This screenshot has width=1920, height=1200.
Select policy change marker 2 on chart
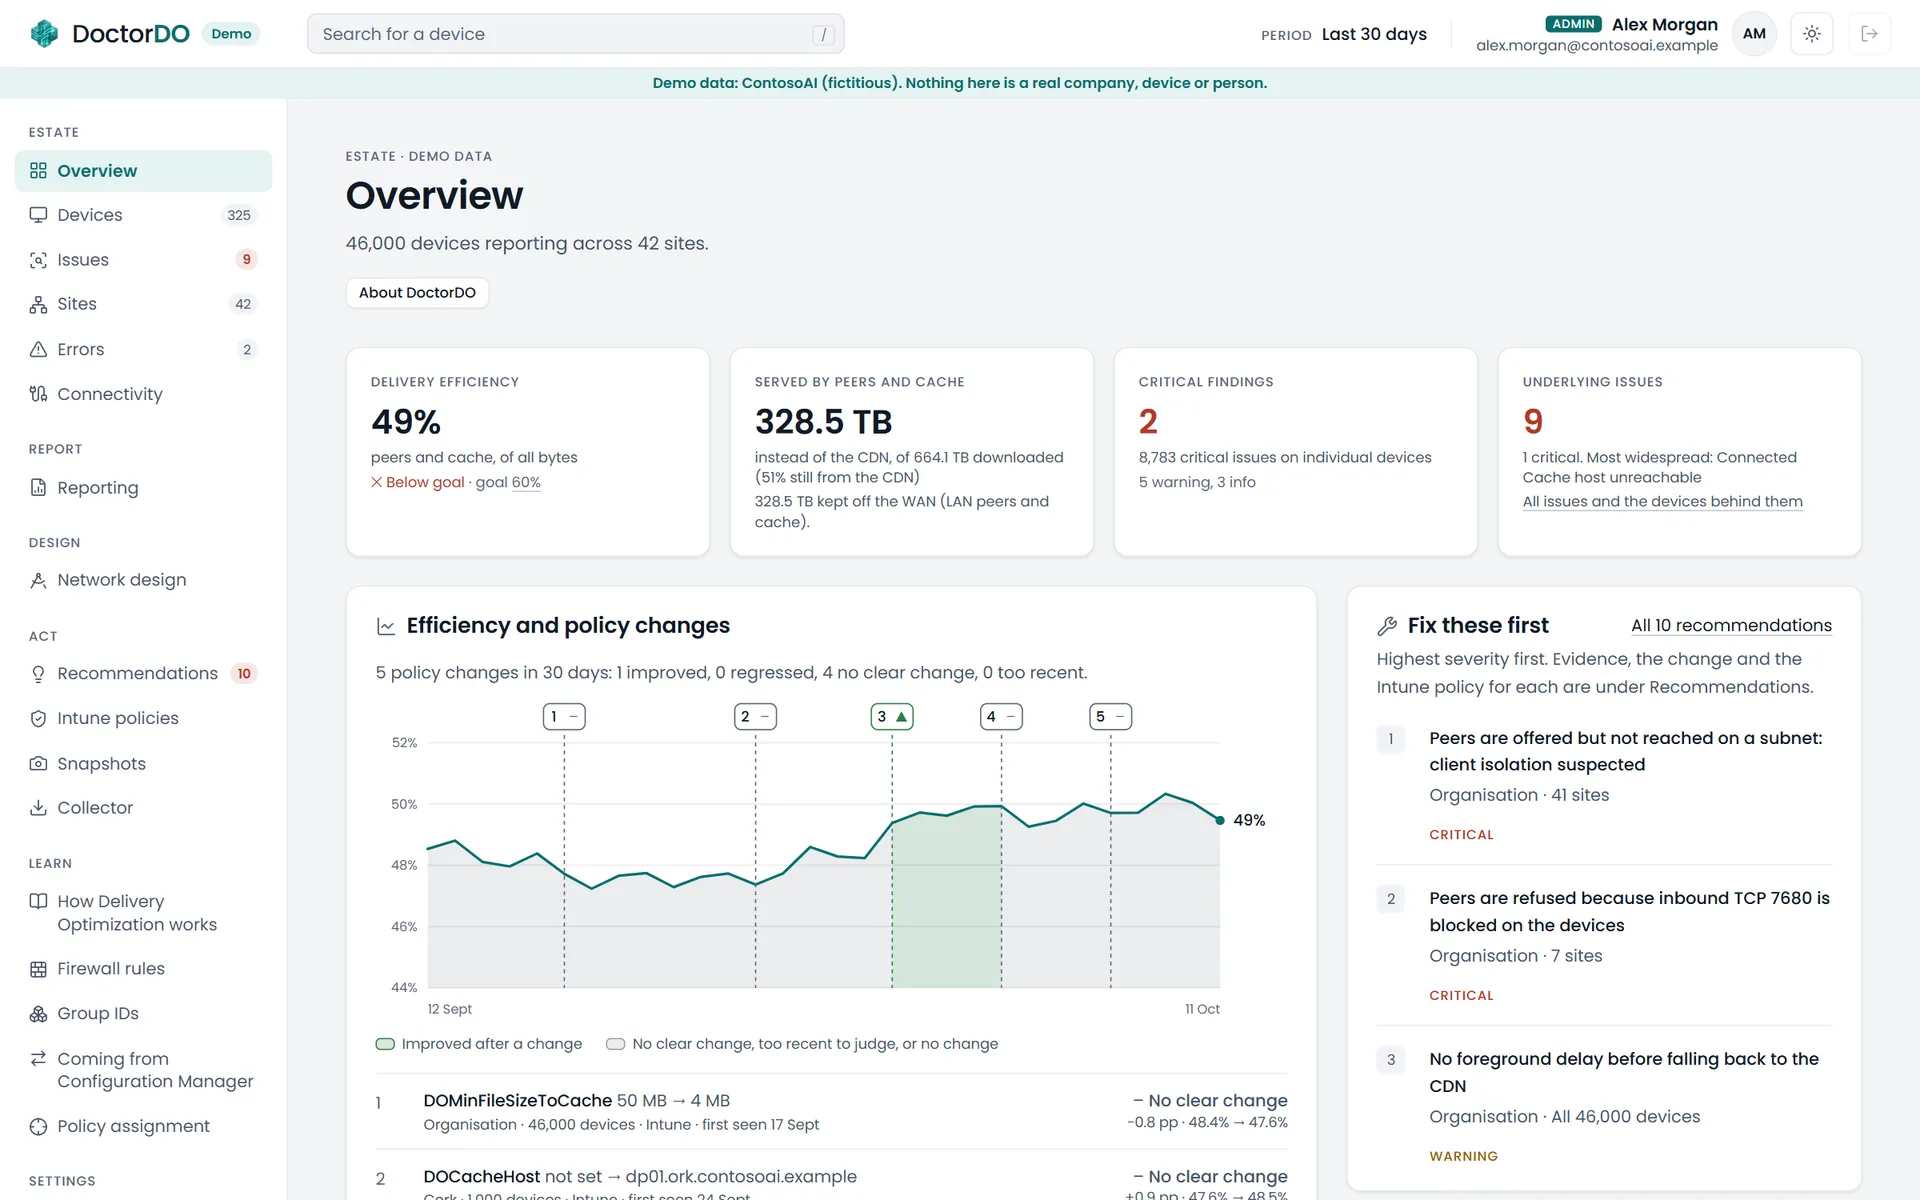click(755, 717)
